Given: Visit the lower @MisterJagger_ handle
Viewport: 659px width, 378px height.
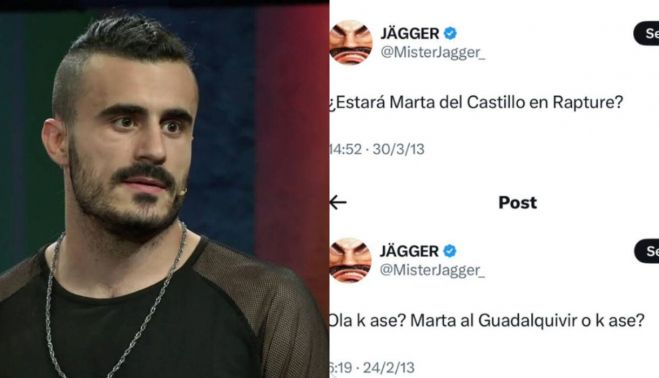Looking at the screenshot, I should pyautogui.click(x=432, y=270).
